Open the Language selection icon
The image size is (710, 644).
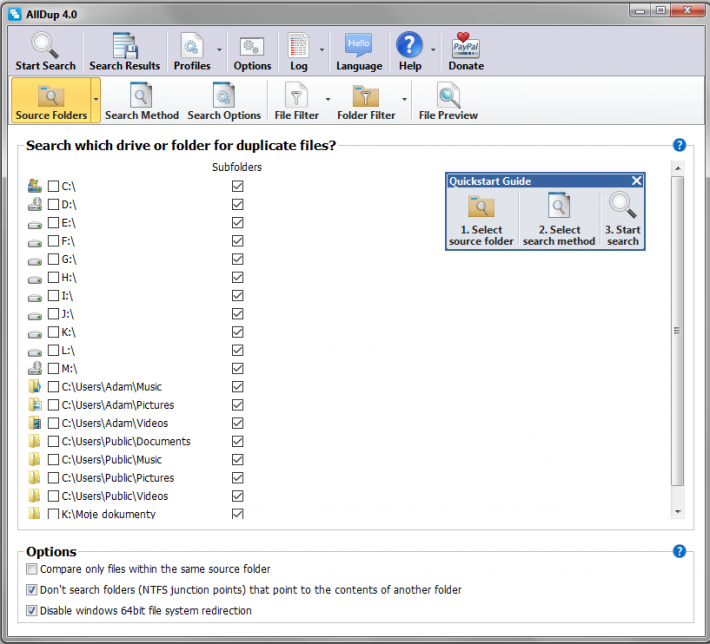(x=359, y=45)
